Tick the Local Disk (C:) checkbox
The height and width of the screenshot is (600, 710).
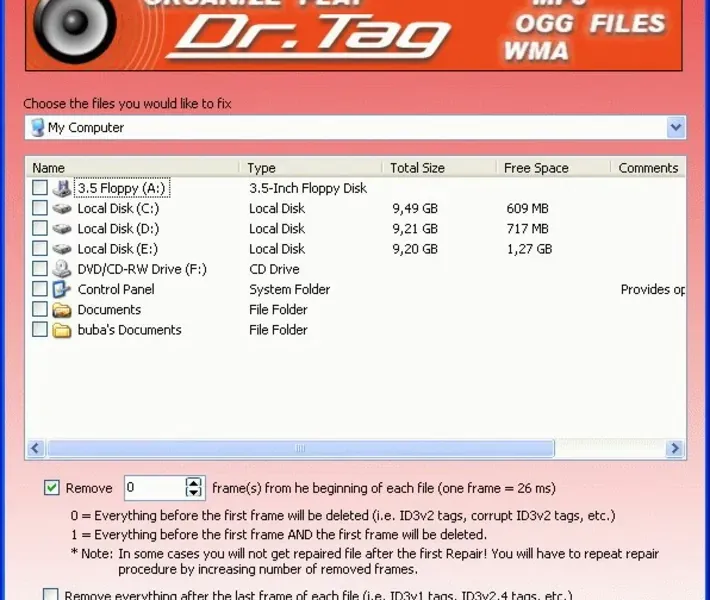pos(40,208)
